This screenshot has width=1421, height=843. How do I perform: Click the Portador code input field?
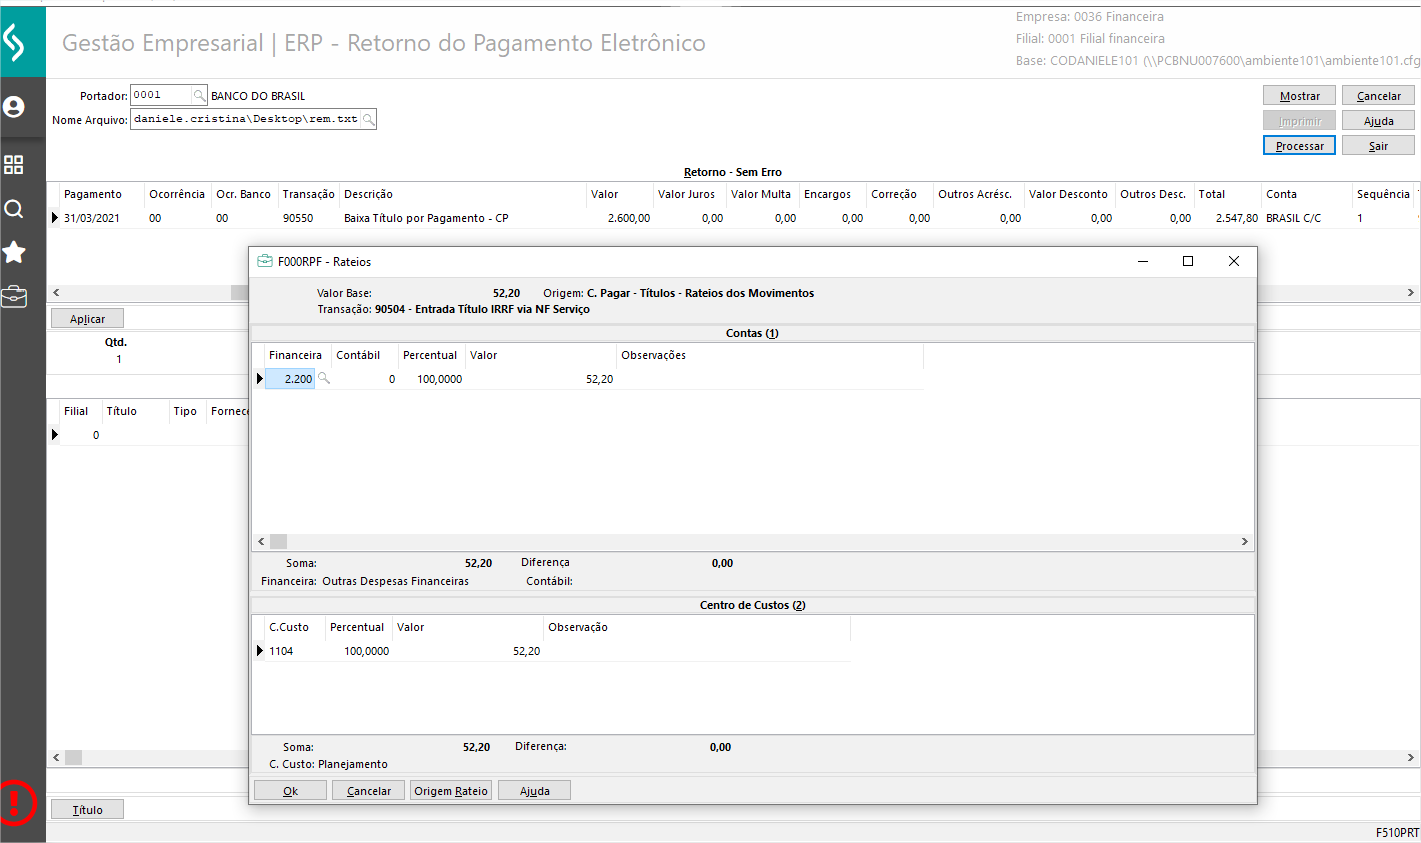(160, 95)
